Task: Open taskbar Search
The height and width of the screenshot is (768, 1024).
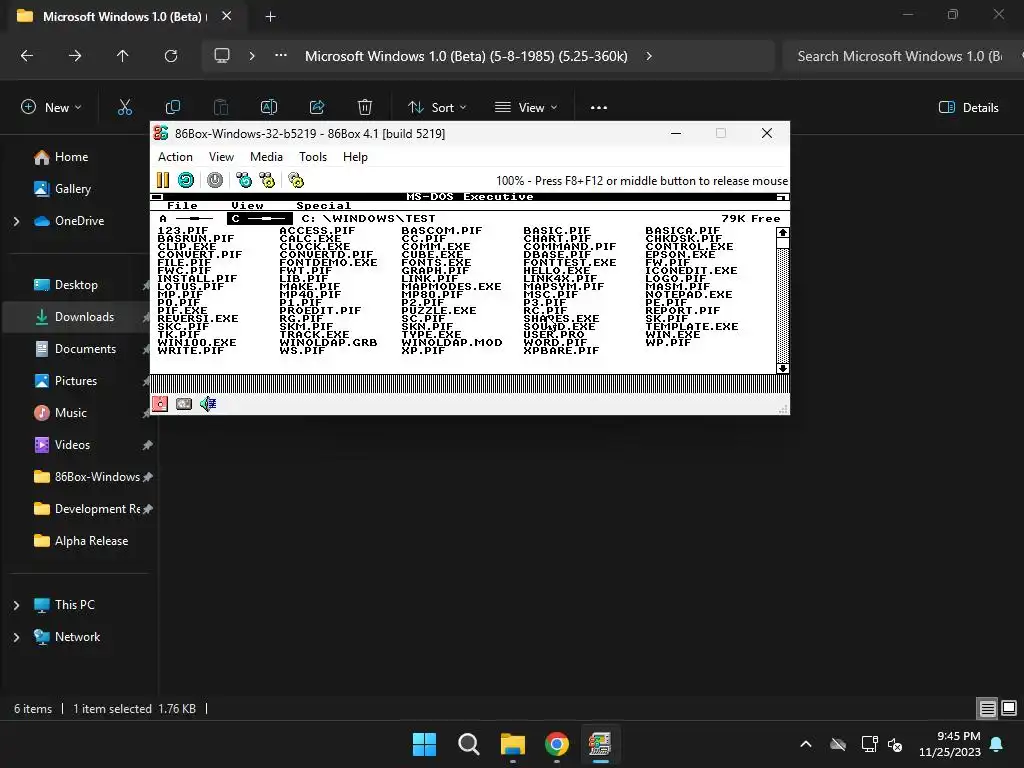Action: (x=468, y=744)
